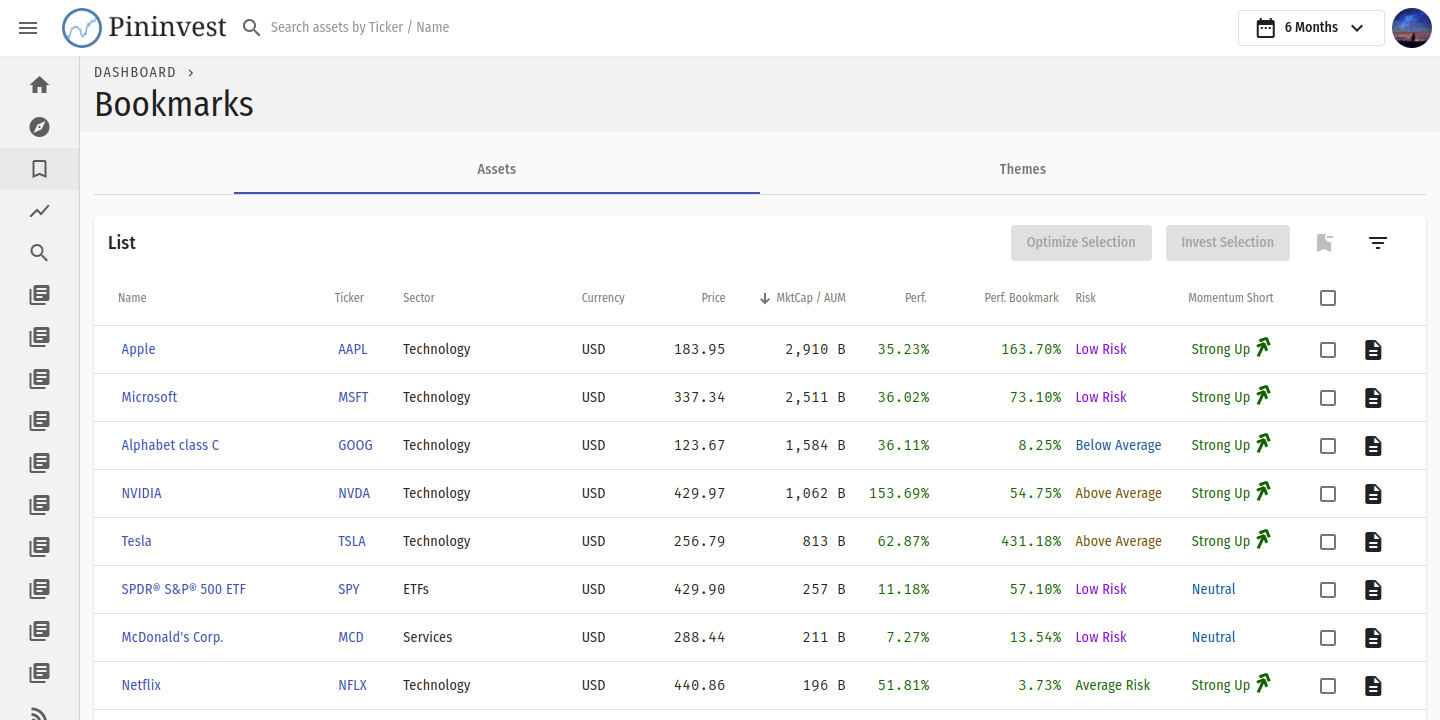Tick the select-all checkbox in the table header
This screenshot has width=1440, height=720.
tap(1328, 298)
